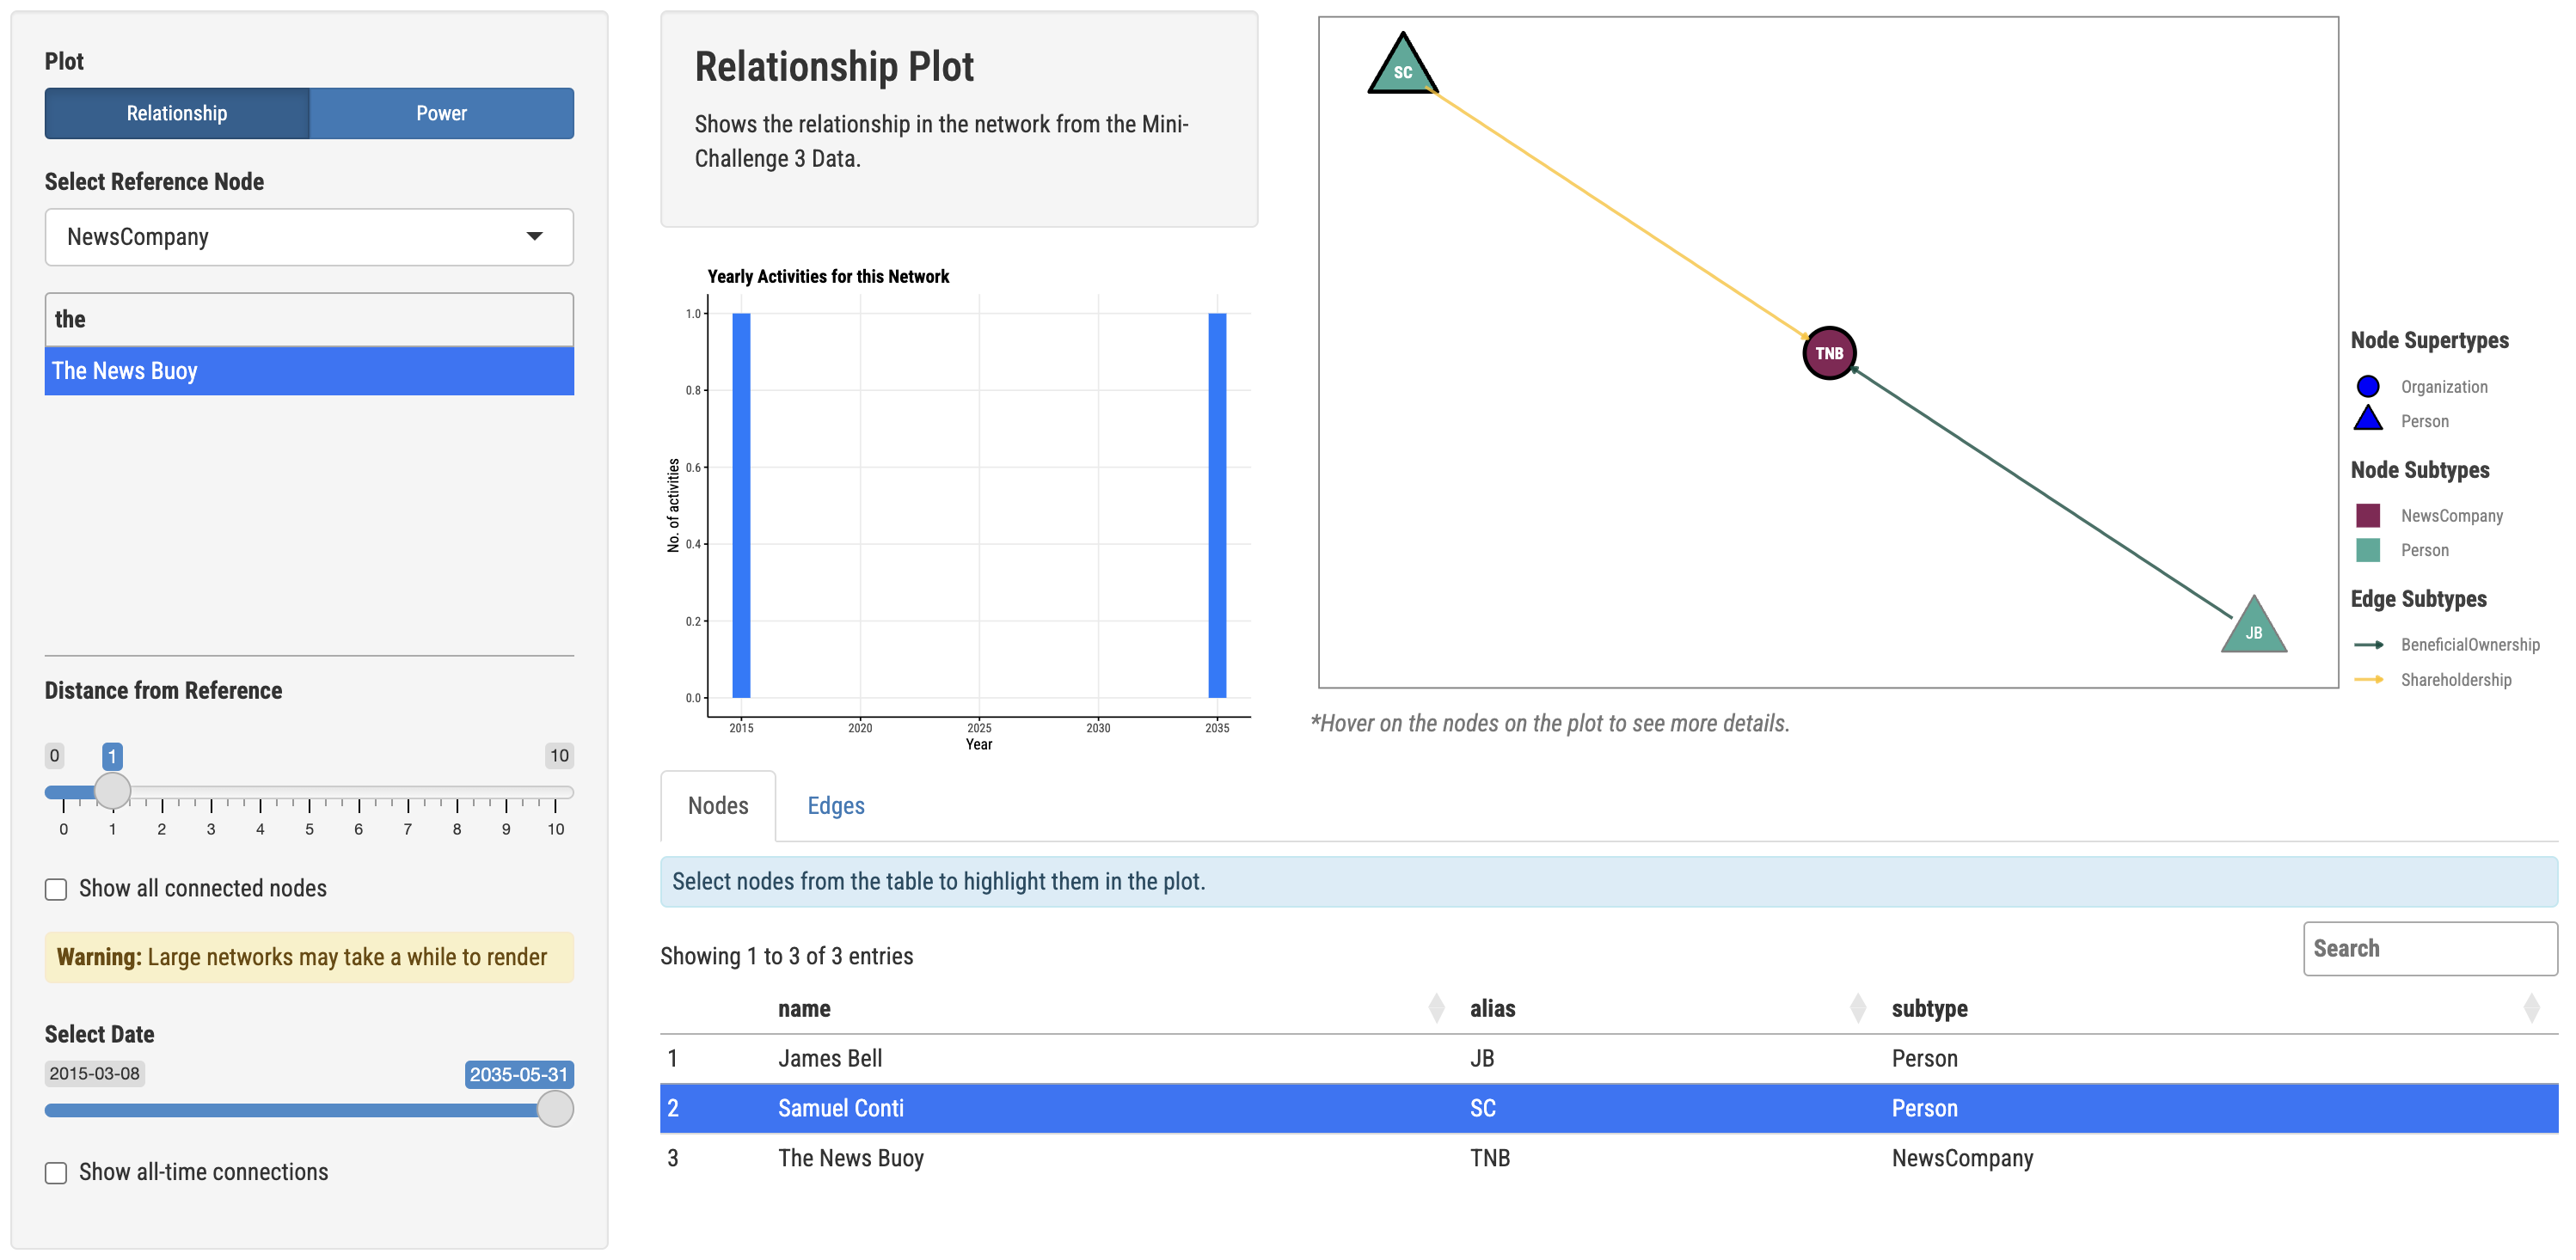
Task: Open the NewsCompany reference node dropdown
Action: click(309, 237)
